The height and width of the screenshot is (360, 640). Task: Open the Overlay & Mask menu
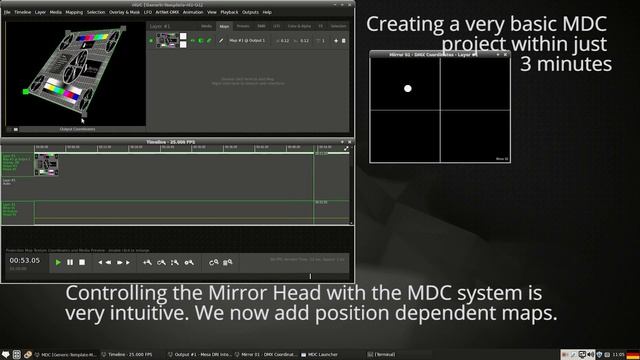pyautogui.click(x=124, y=12)
